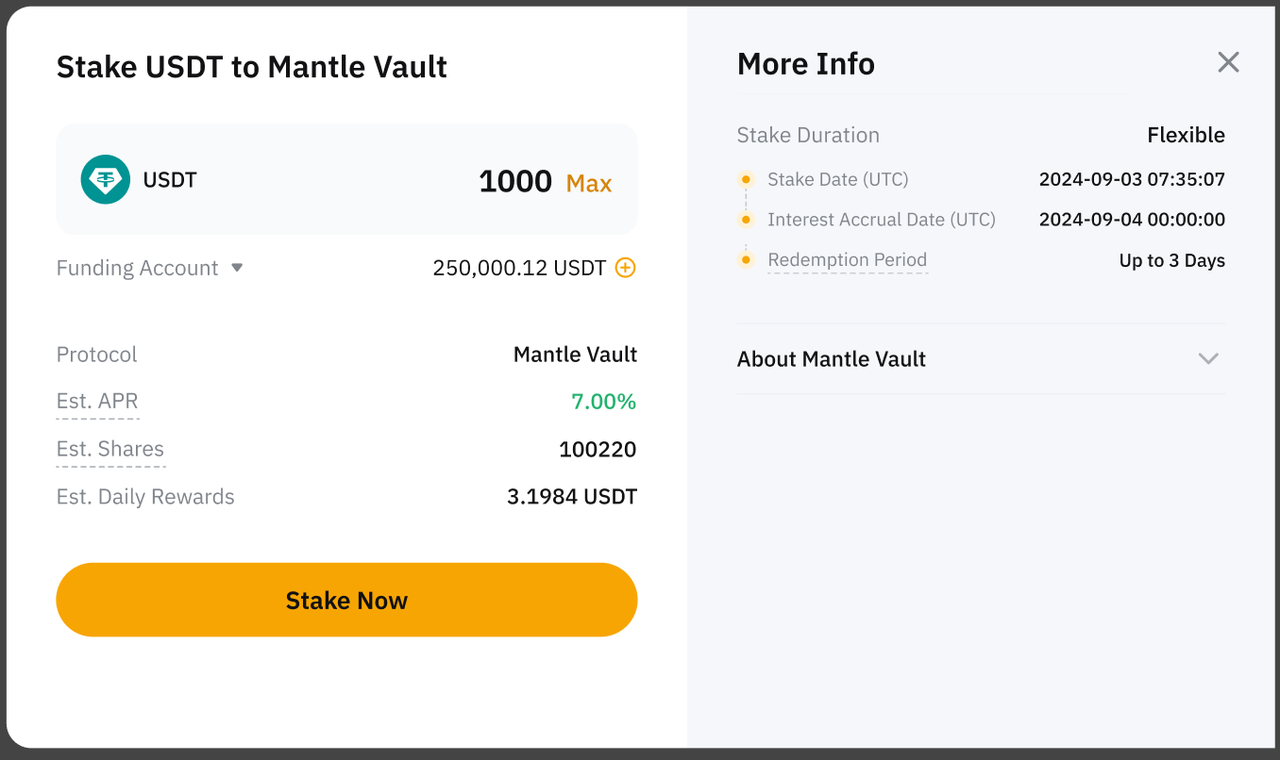Click the More Info panel title
Image resolution: width=1280 pixels, height=760 pixels.
806,63
